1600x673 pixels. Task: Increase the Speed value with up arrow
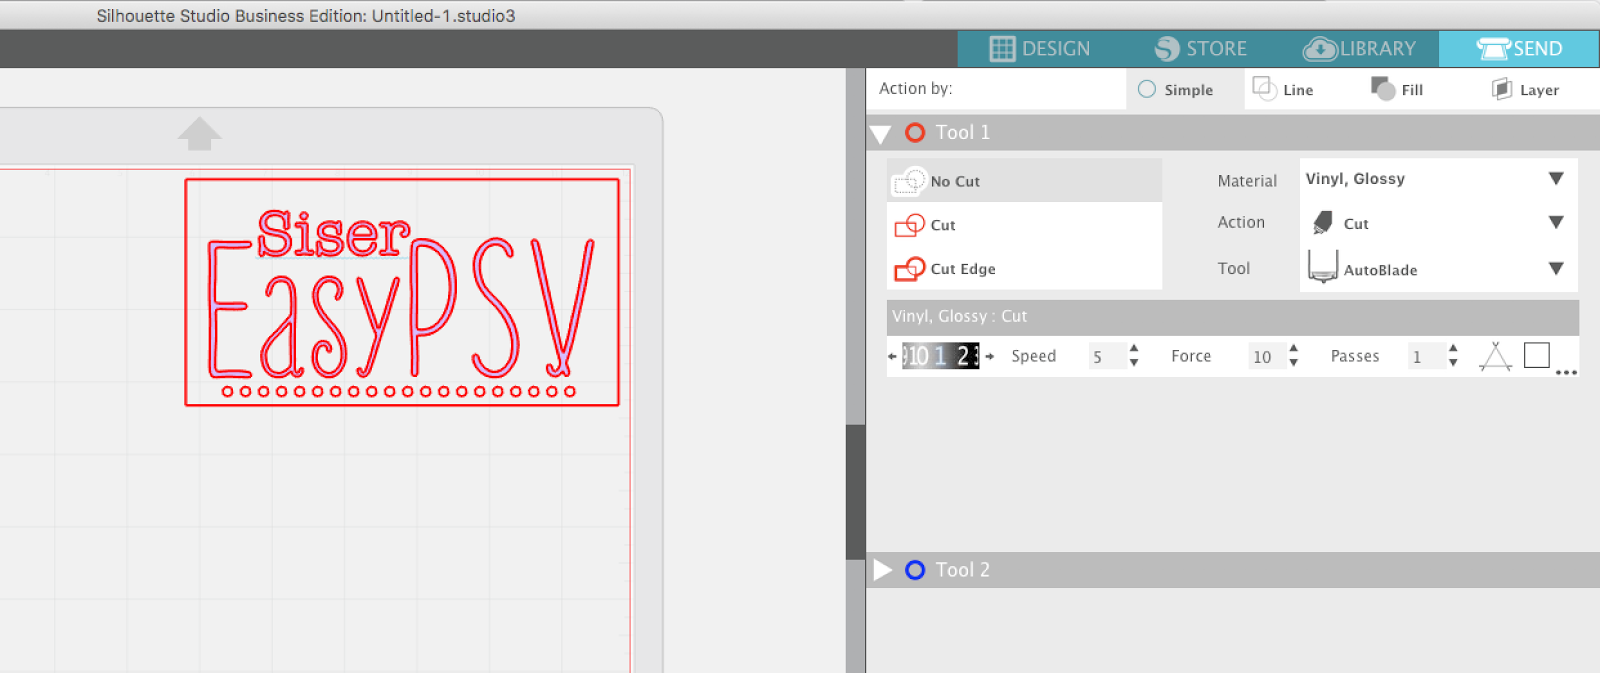[x=1134, y=349]
